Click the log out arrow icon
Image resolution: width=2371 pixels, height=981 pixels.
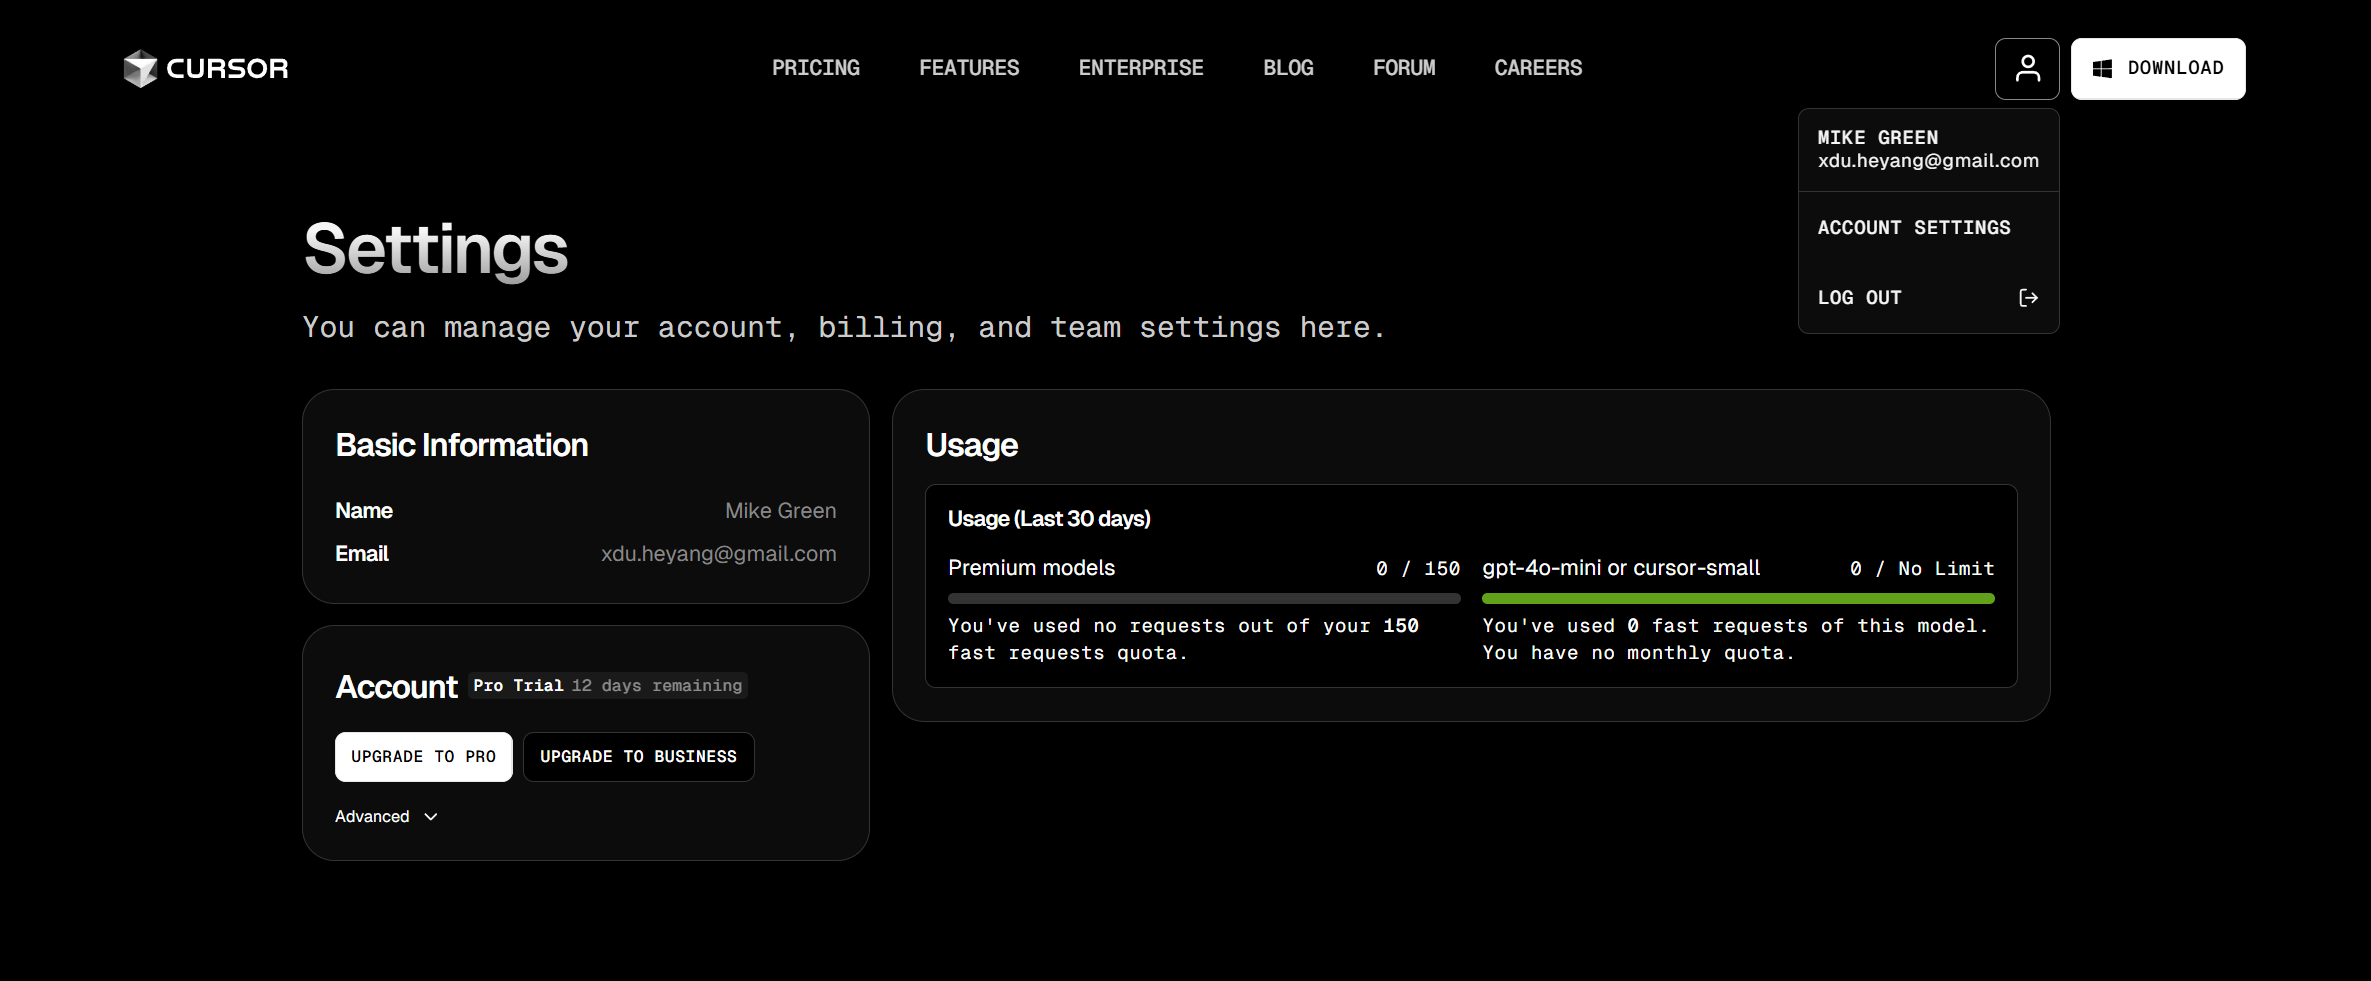tap(2028, 298)
